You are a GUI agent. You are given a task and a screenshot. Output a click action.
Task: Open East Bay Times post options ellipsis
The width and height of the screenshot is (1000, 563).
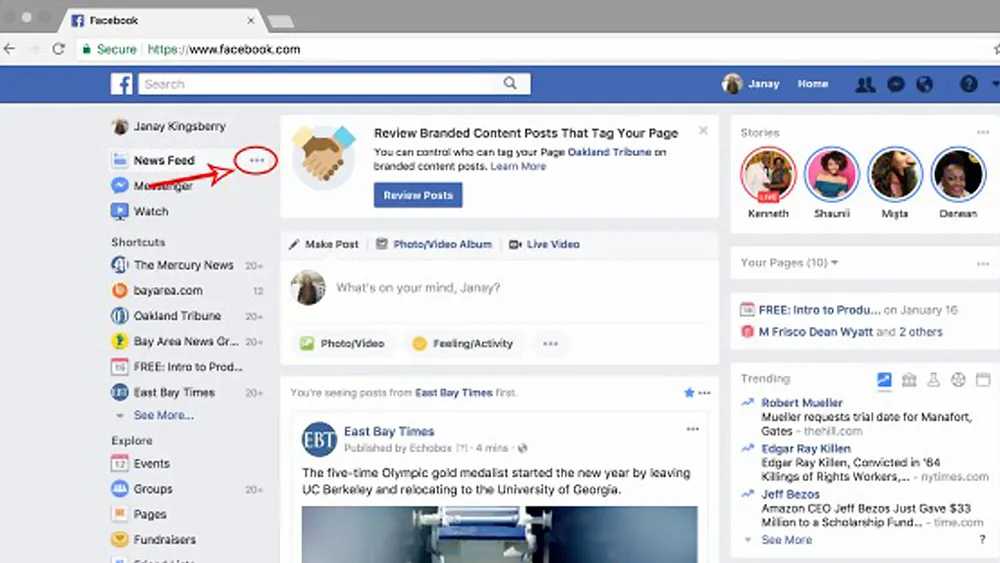click(693, 429)
